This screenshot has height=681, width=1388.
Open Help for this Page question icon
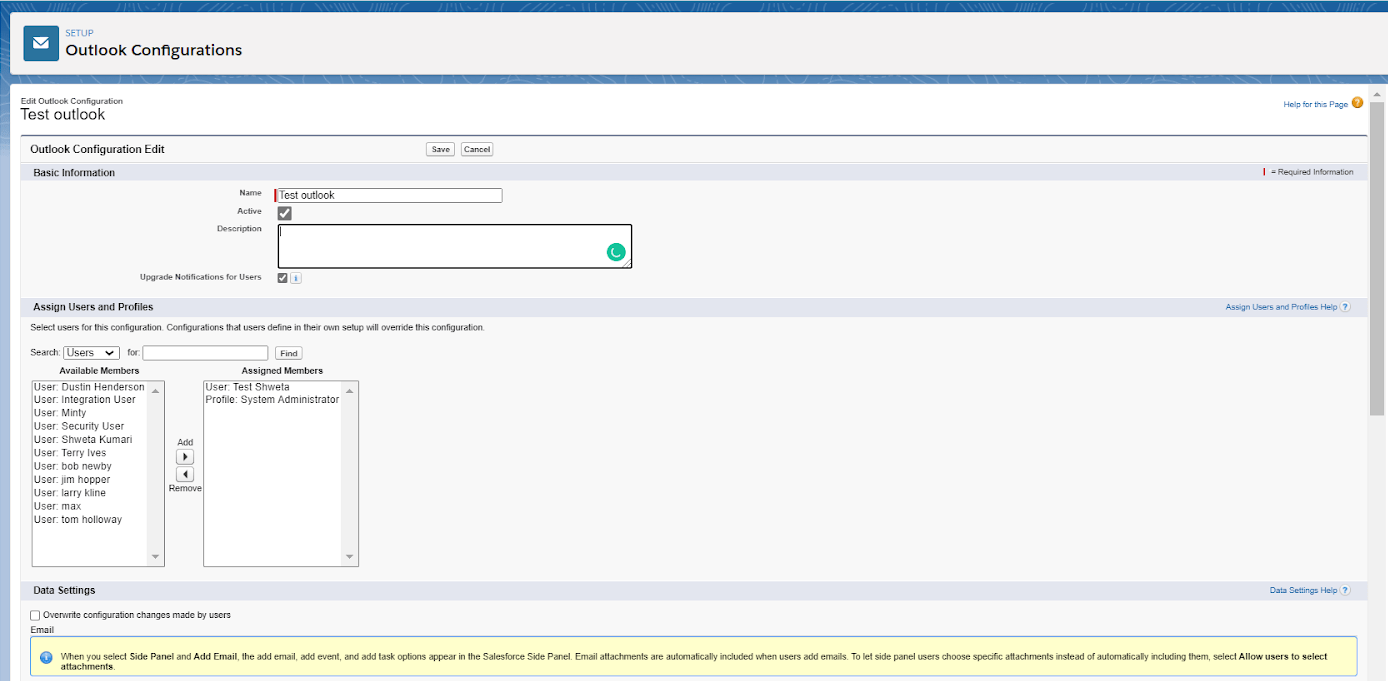tap(1357, 103)
